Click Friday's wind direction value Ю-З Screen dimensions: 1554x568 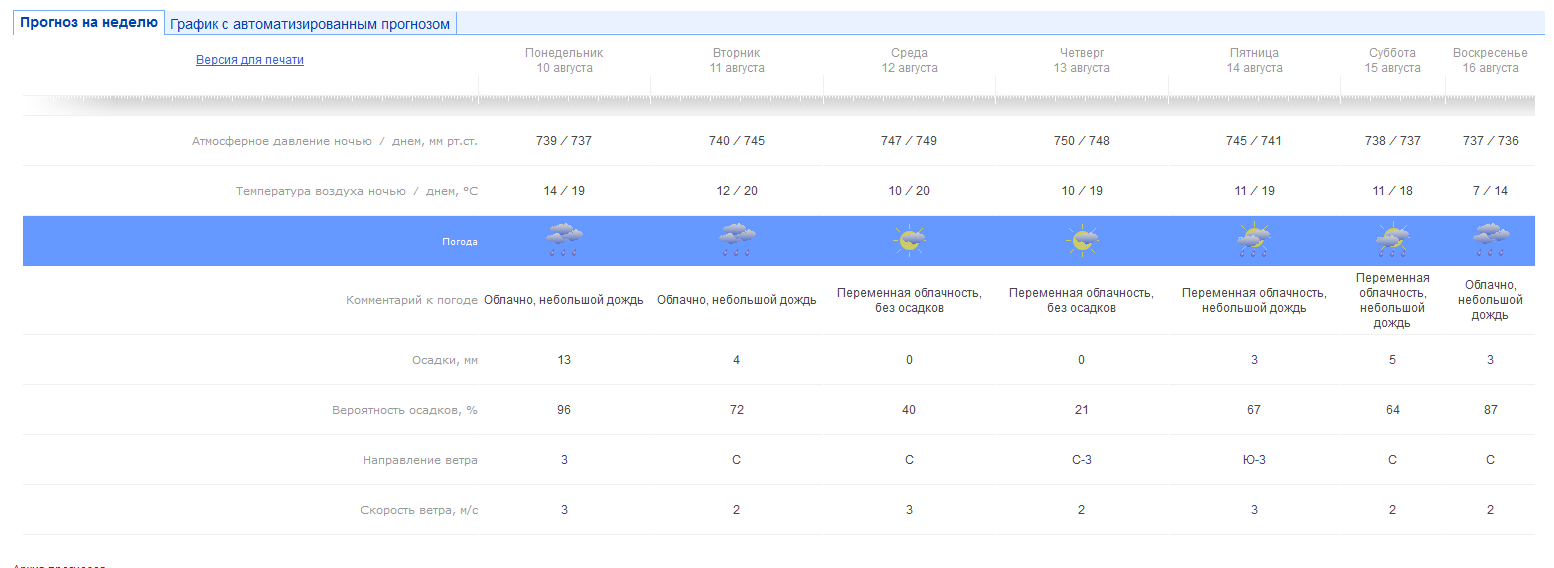click(1254, 460)
